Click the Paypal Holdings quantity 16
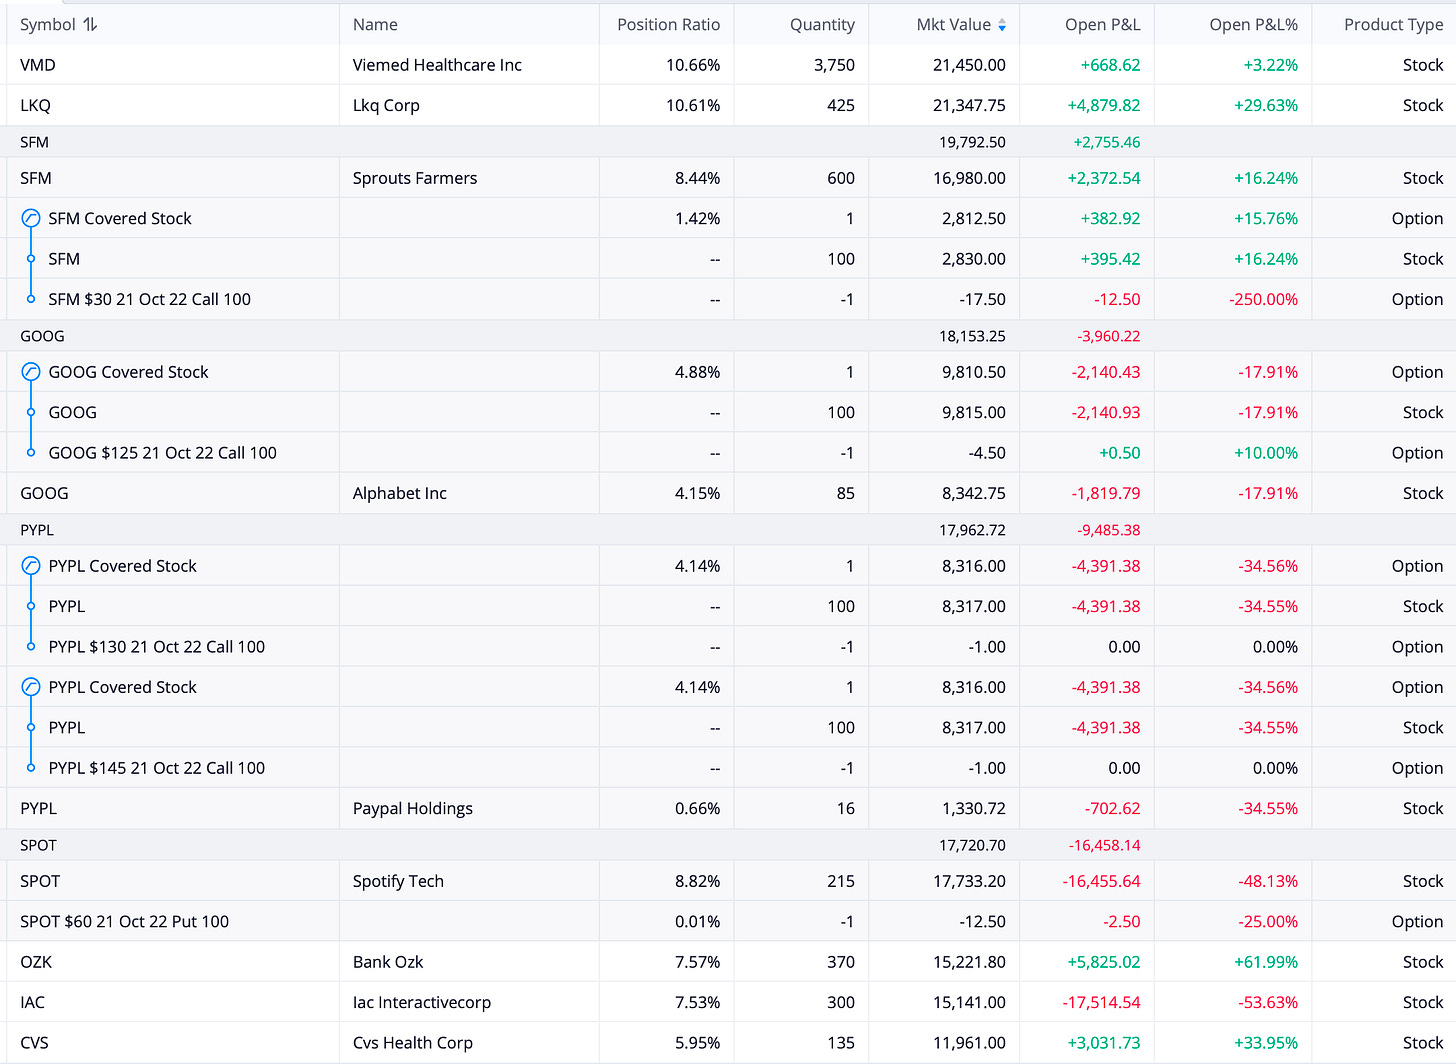 pos(846,808)
